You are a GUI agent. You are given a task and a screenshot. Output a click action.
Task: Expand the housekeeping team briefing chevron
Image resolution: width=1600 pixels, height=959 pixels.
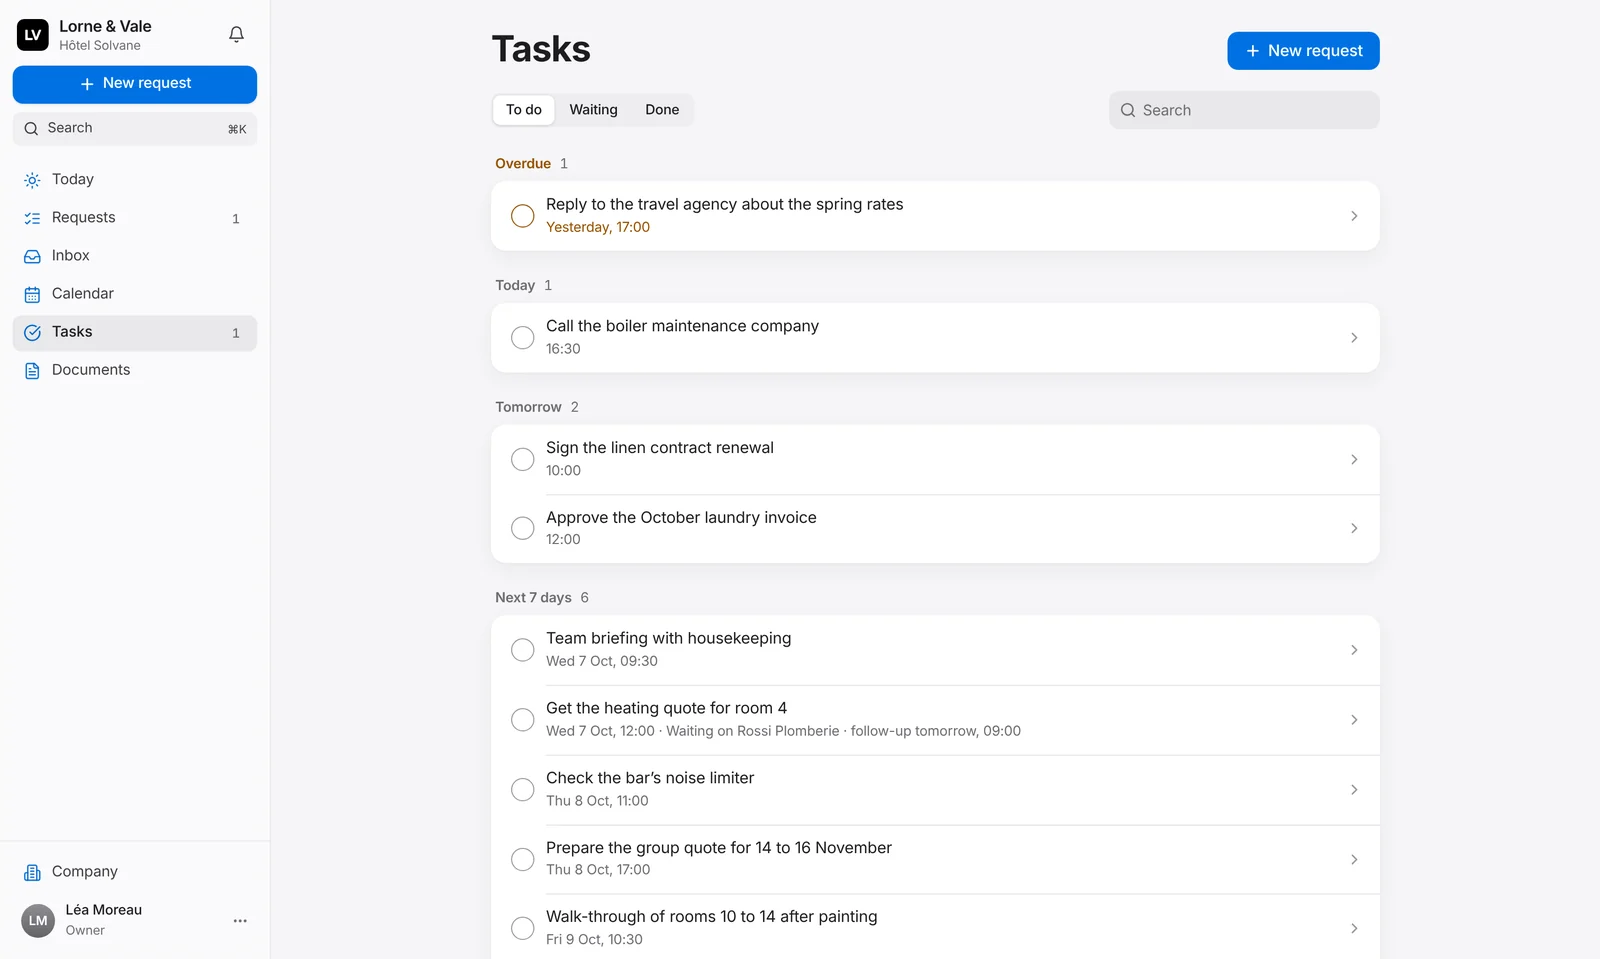[x=1354, y=650]
